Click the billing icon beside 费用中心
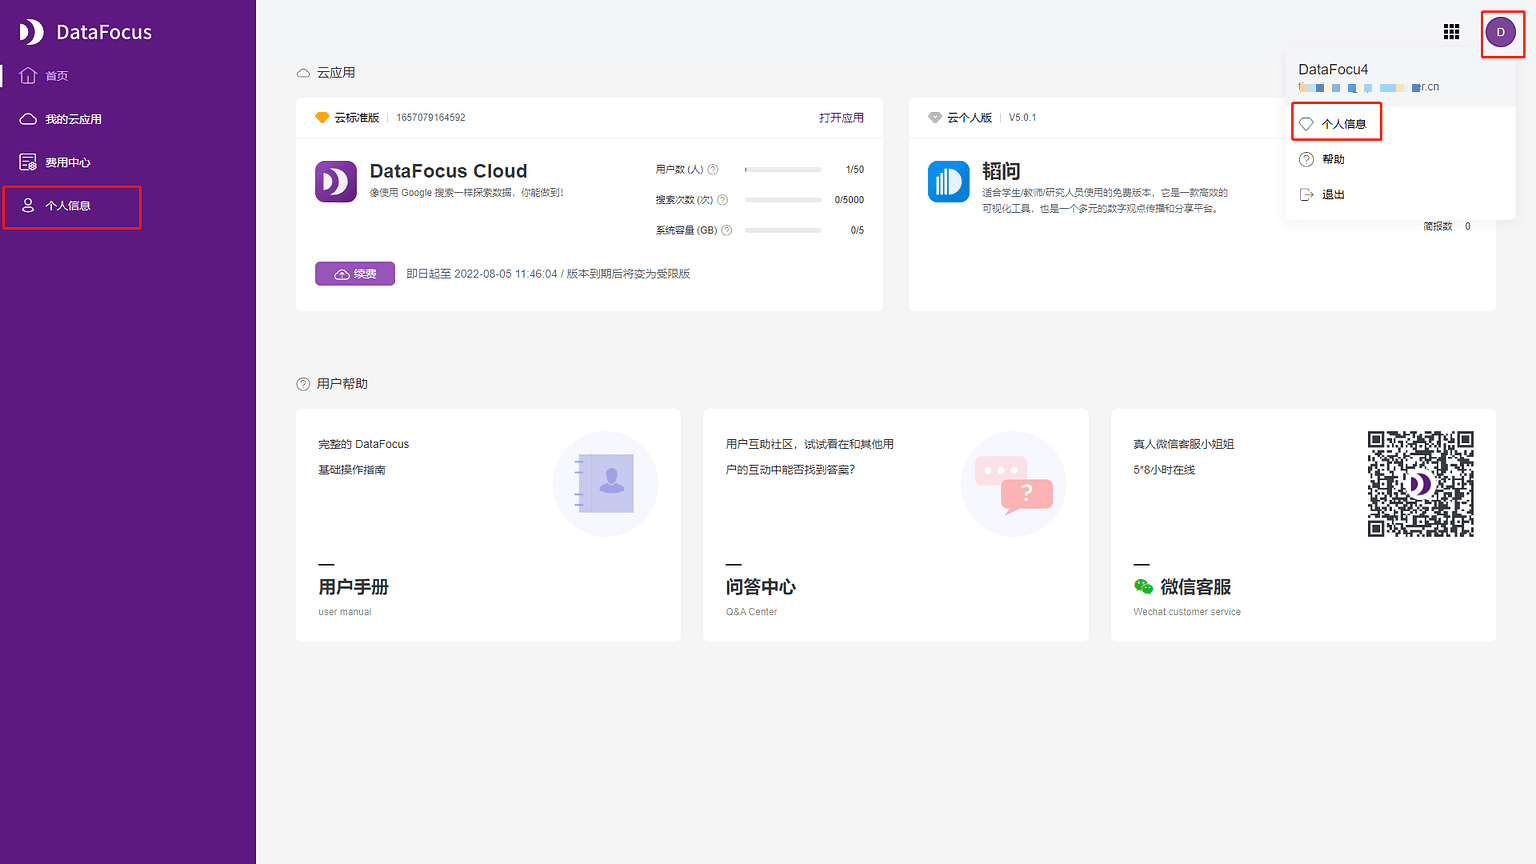The width and height of the screenshot is (1536, 864). (28, 162)
